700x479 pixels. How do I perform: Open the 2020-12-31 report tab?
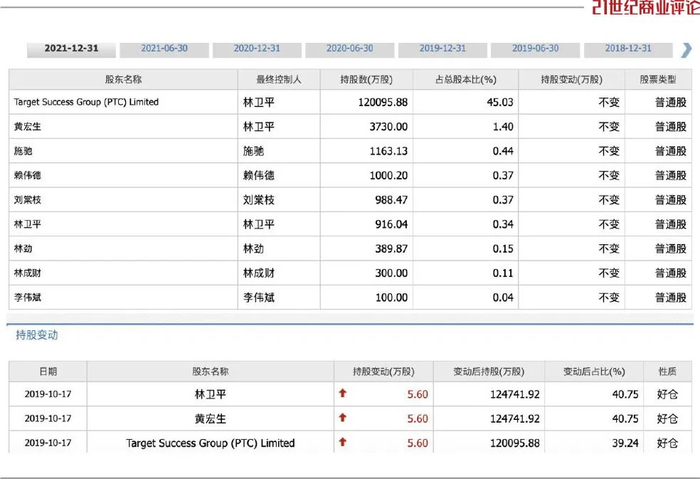coord(259,49)
